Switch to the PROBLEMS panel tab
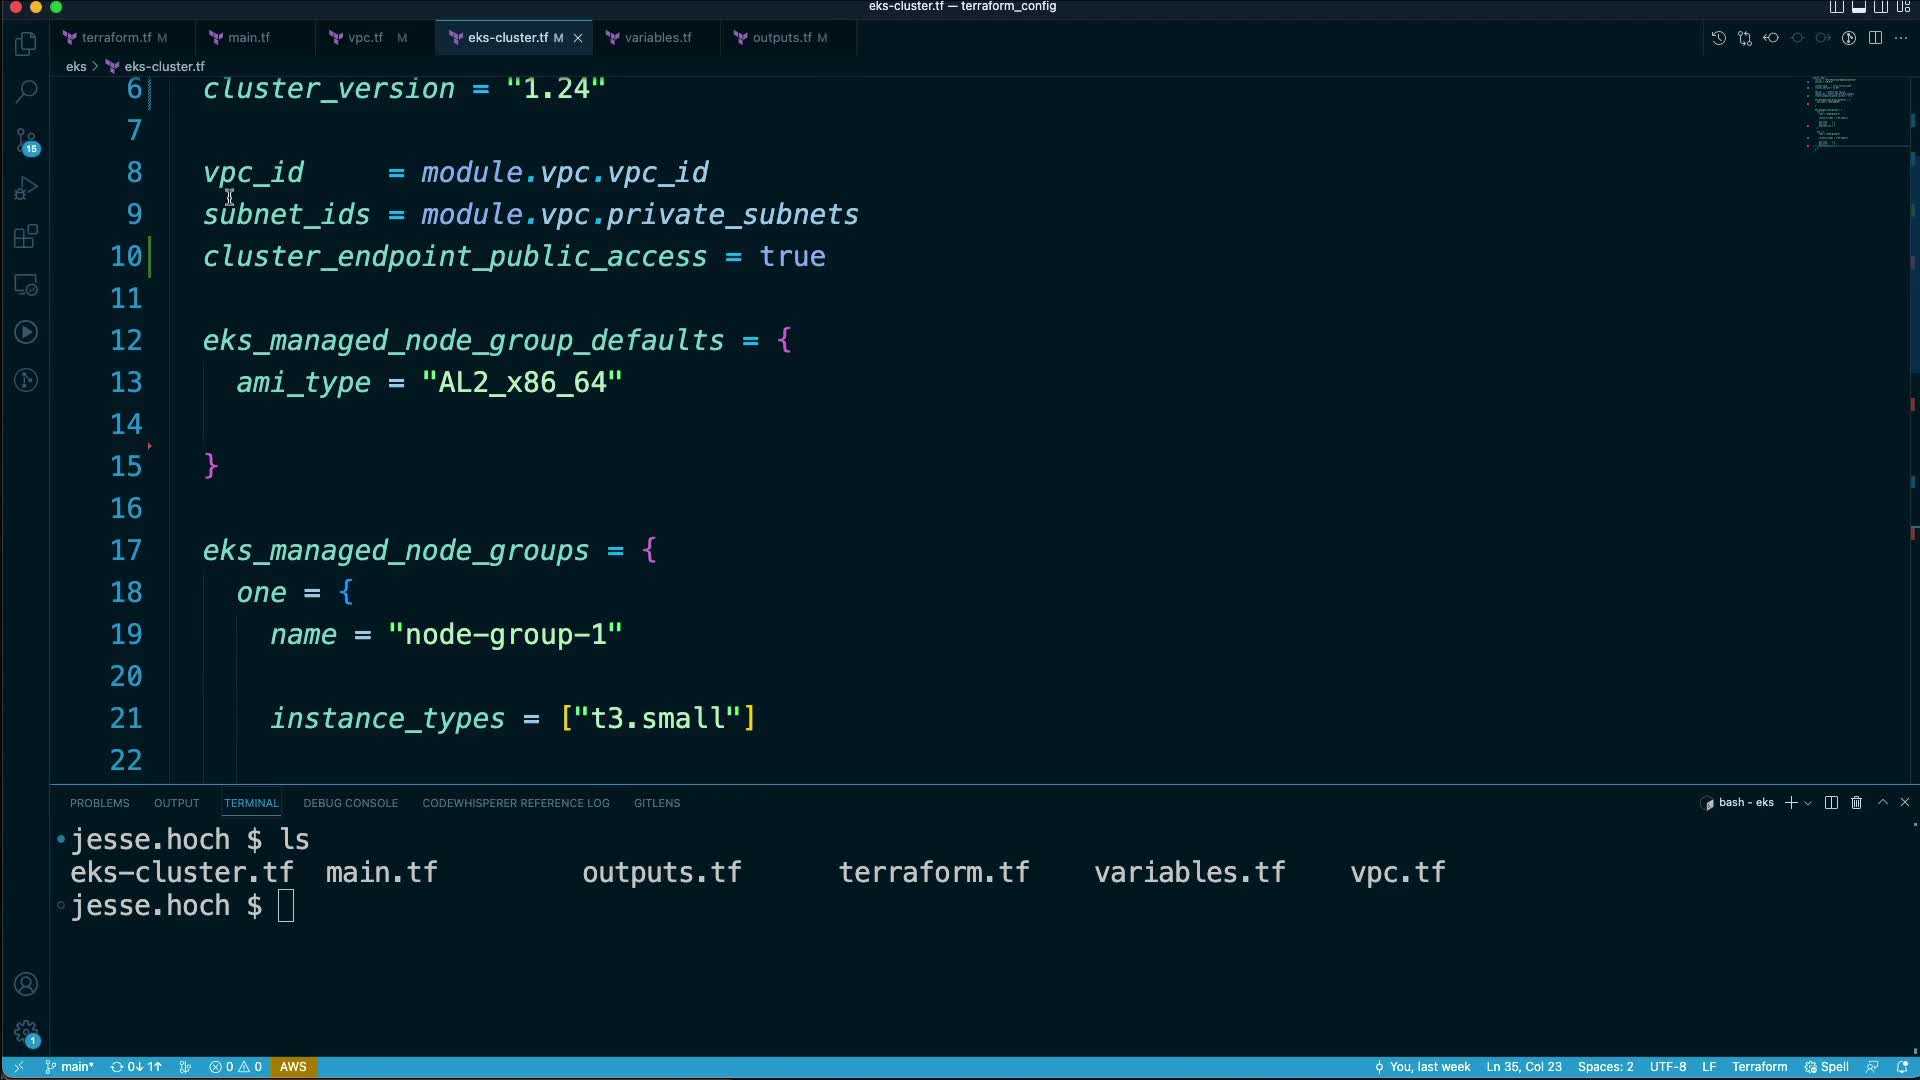This screenshot has height=1080, width=1920. (99, 803)
